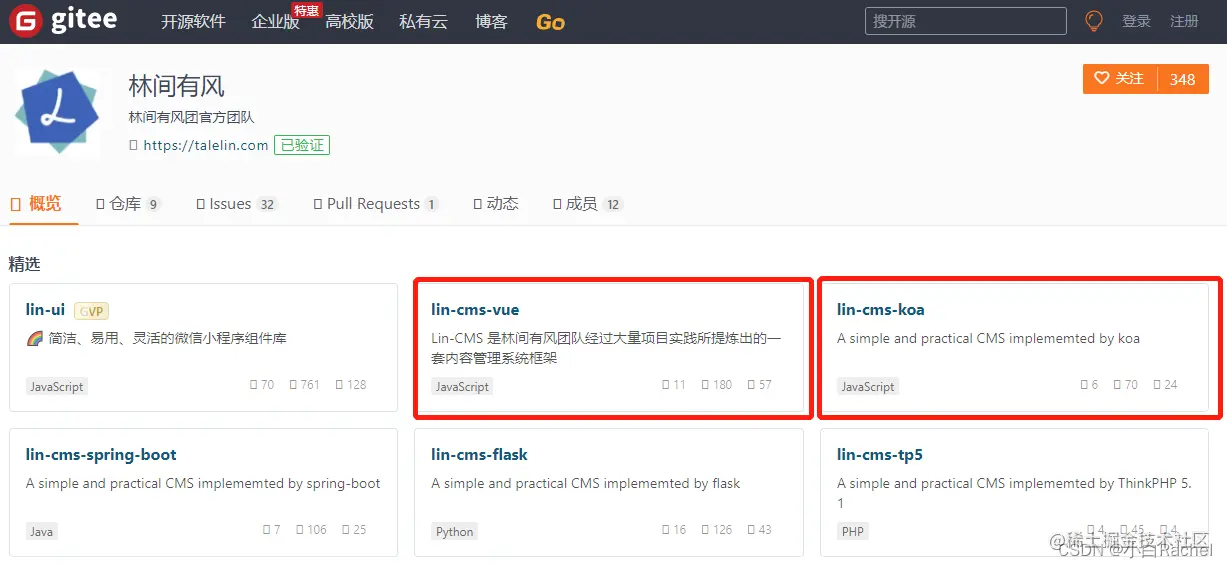Image resolution: width=1227 pixels, height=568 pixels.
Task: Click Python language tag on lin-cms-flask
Action: [x=455, y=531]
